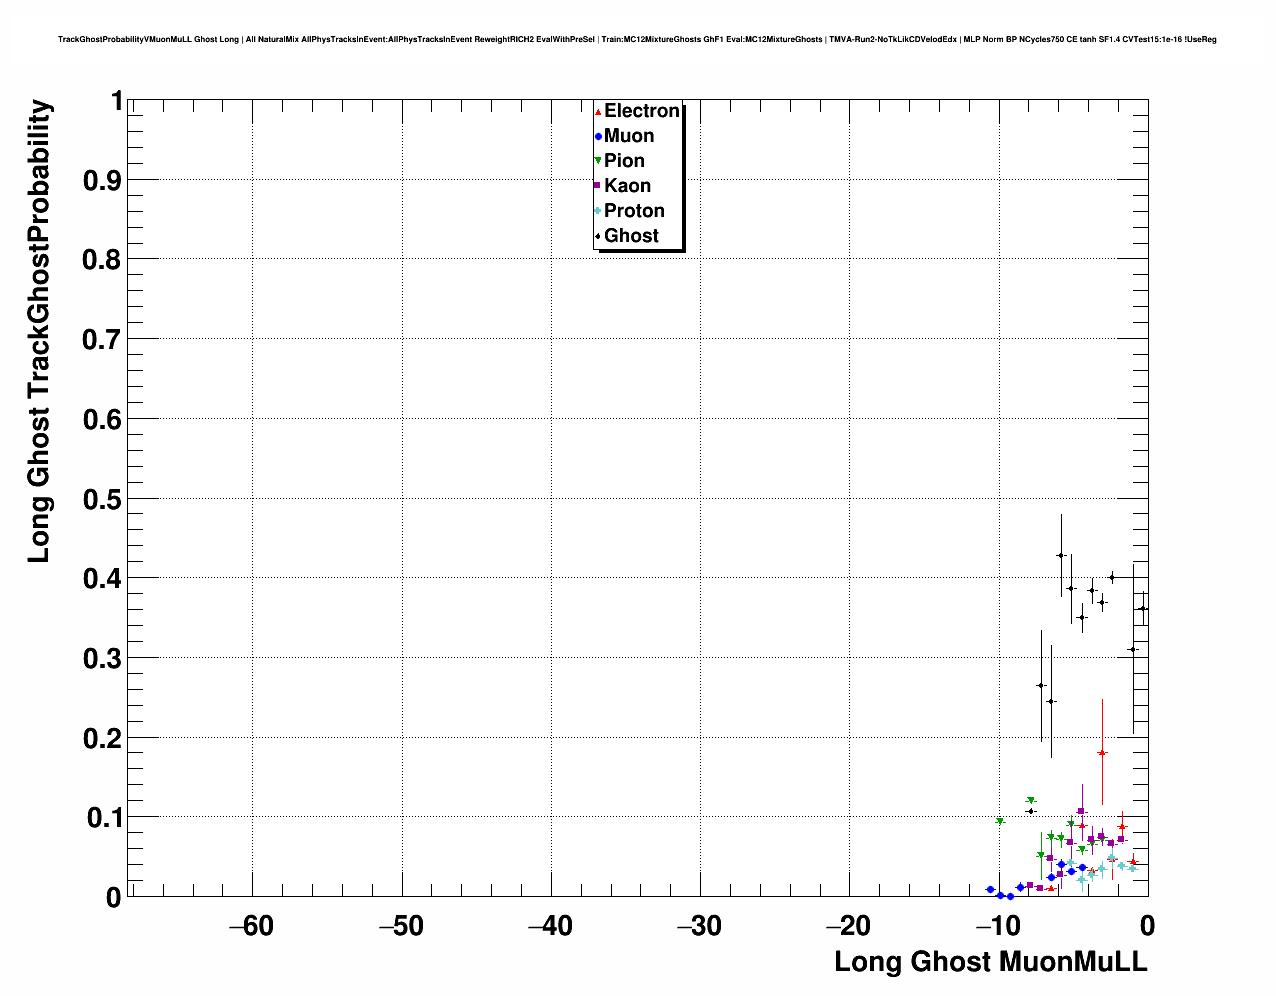The image size is (1276, 996).
Task: Select the 'Kaon' legend label
Action: [627, 186]
